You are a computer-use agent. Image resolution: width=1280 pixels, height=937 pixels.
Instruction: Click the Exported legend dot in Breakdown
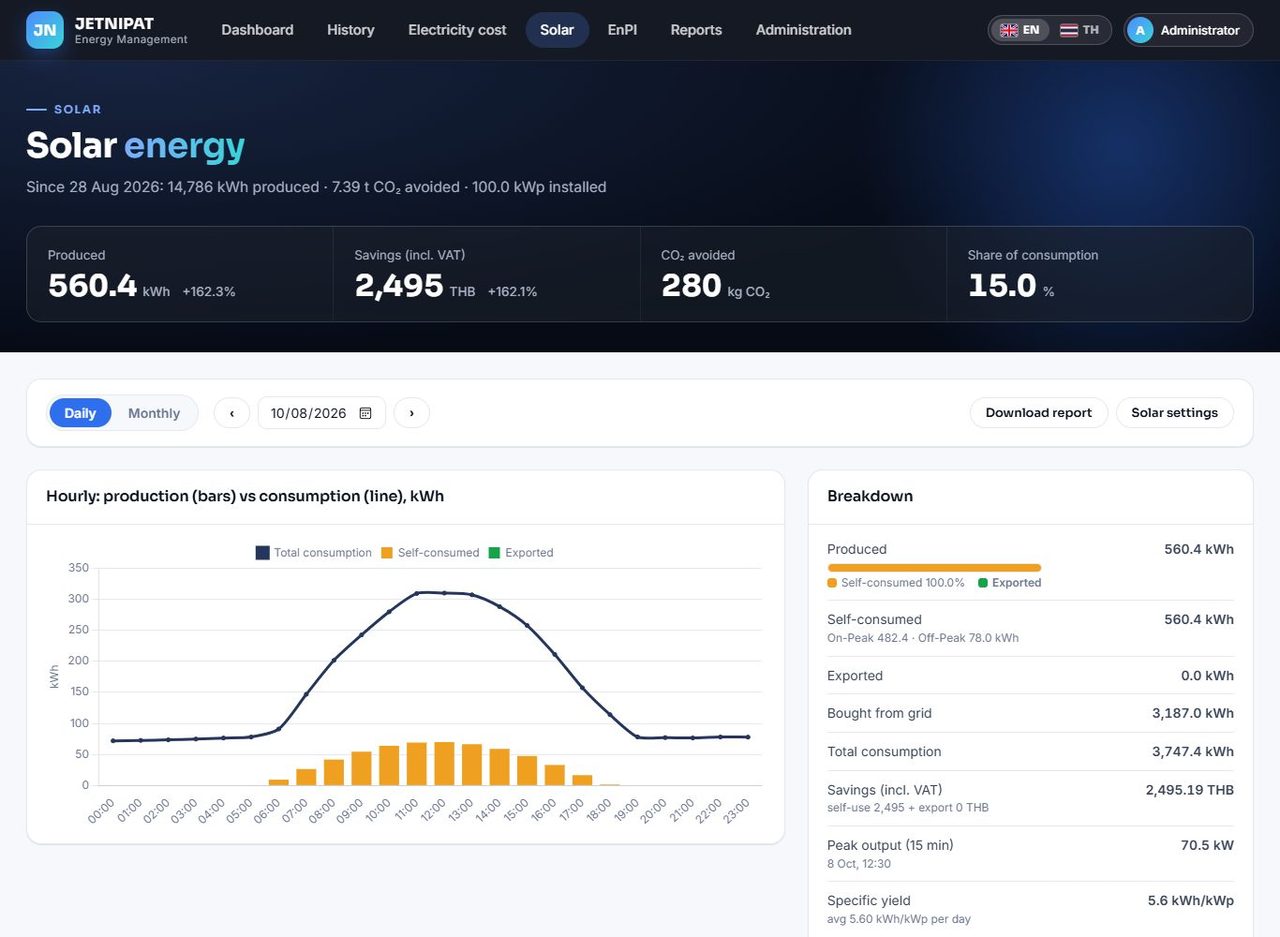(983, 583)
